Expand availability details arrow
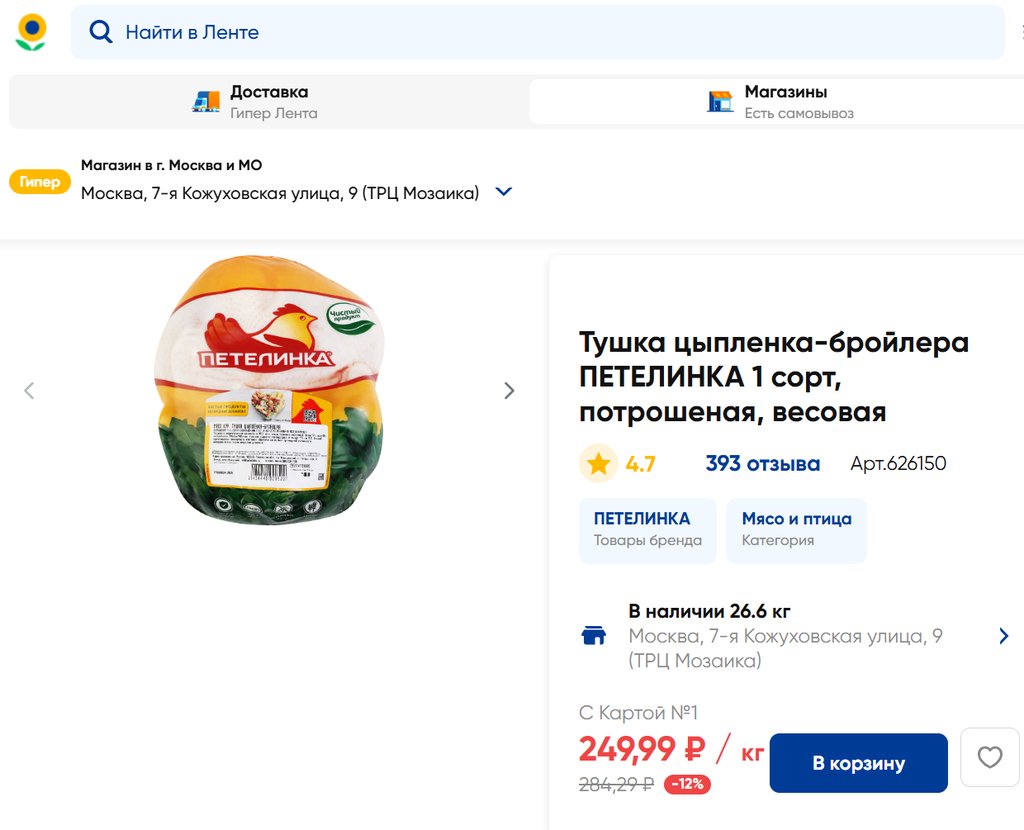This screenshot has width=1024, height=830. coord(1003,636)
